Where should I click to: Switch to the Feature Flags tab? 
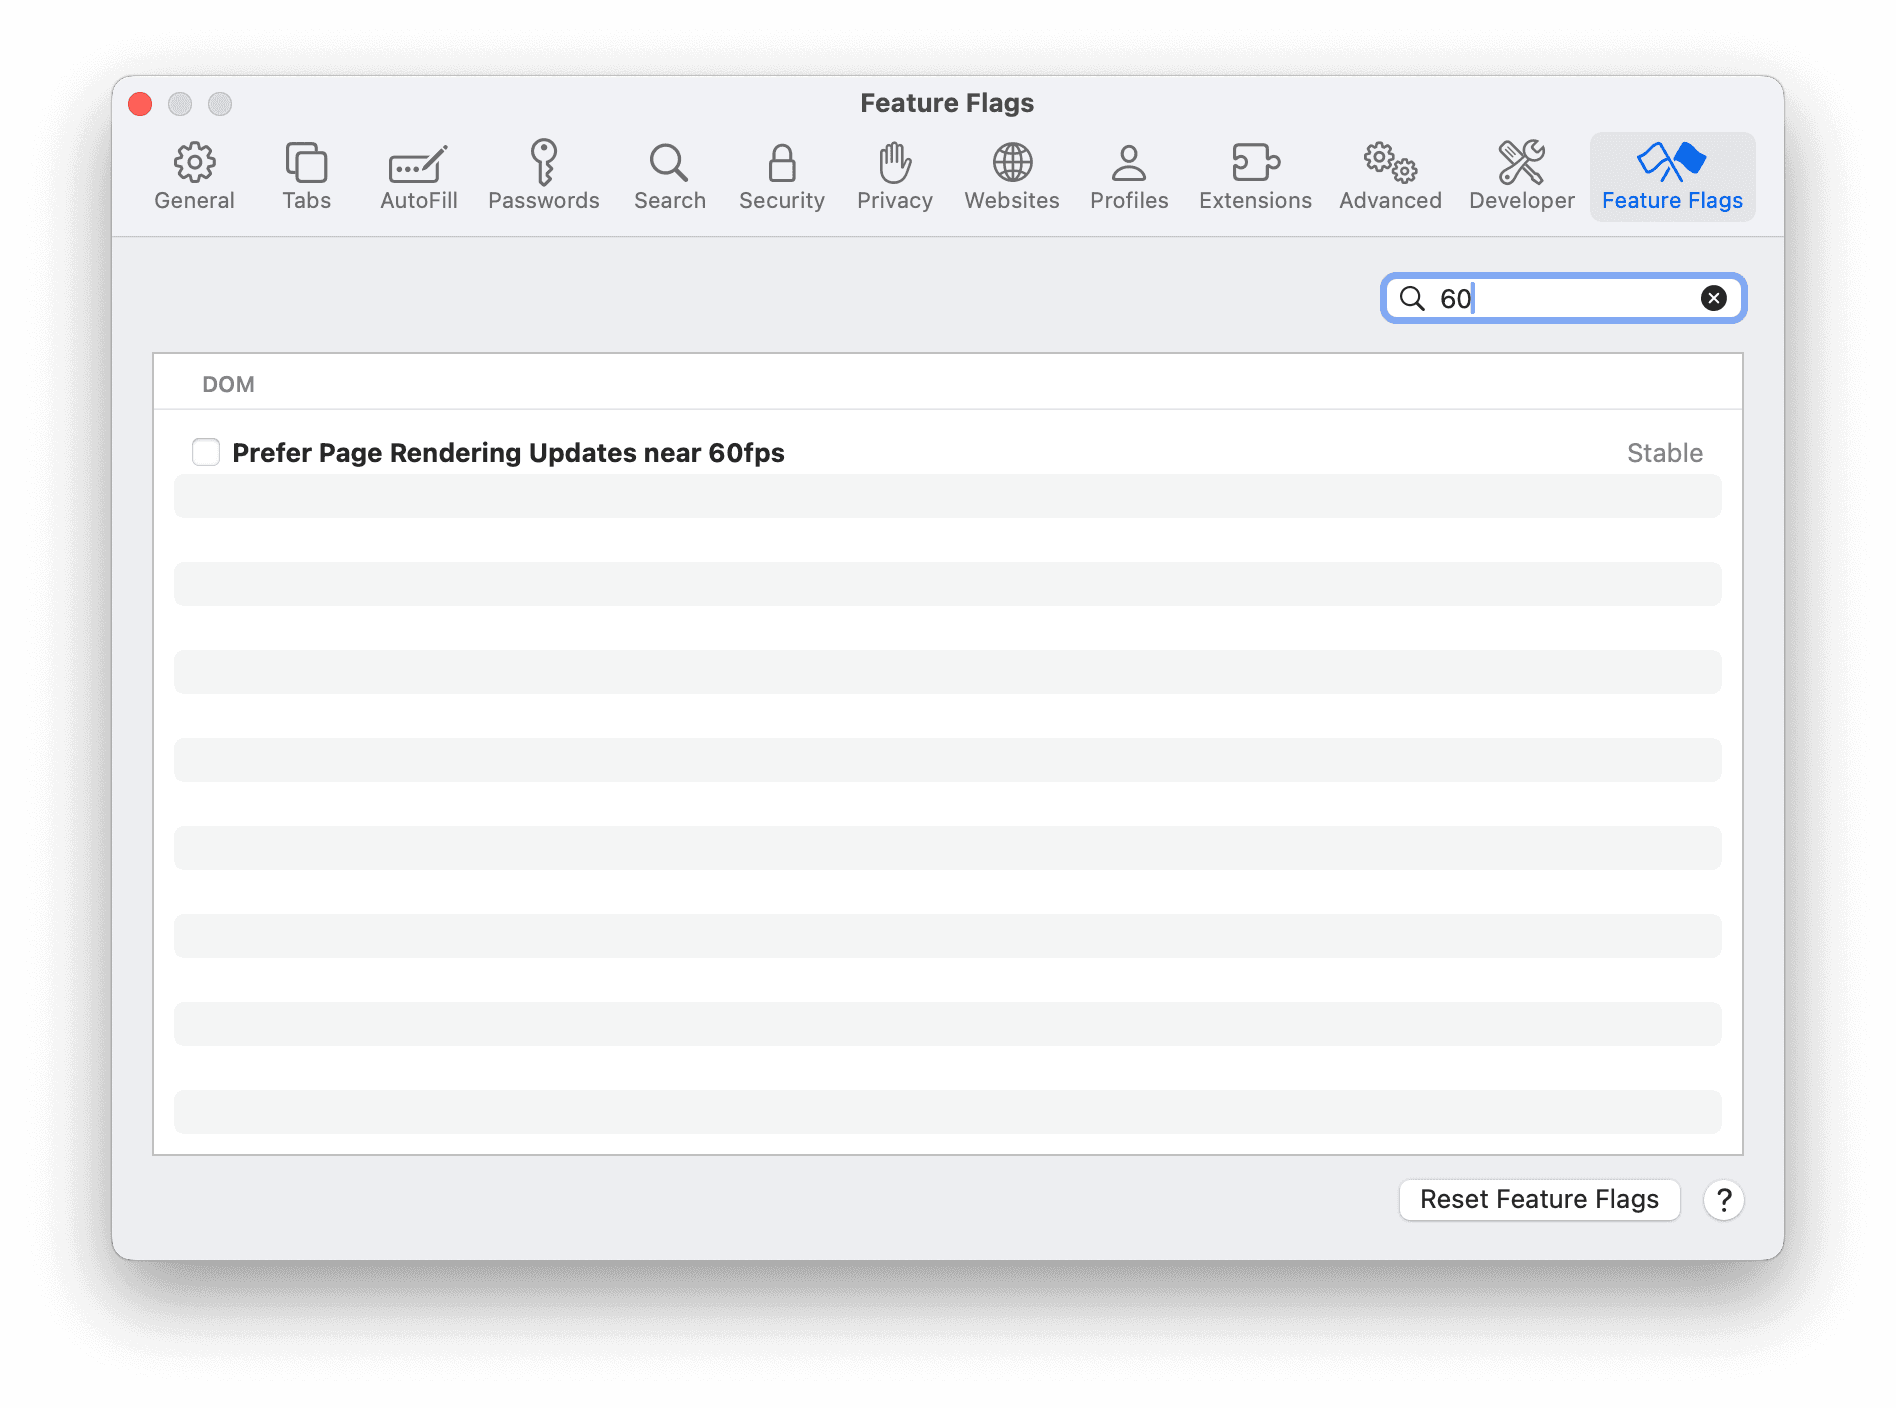pos(1671,176)
